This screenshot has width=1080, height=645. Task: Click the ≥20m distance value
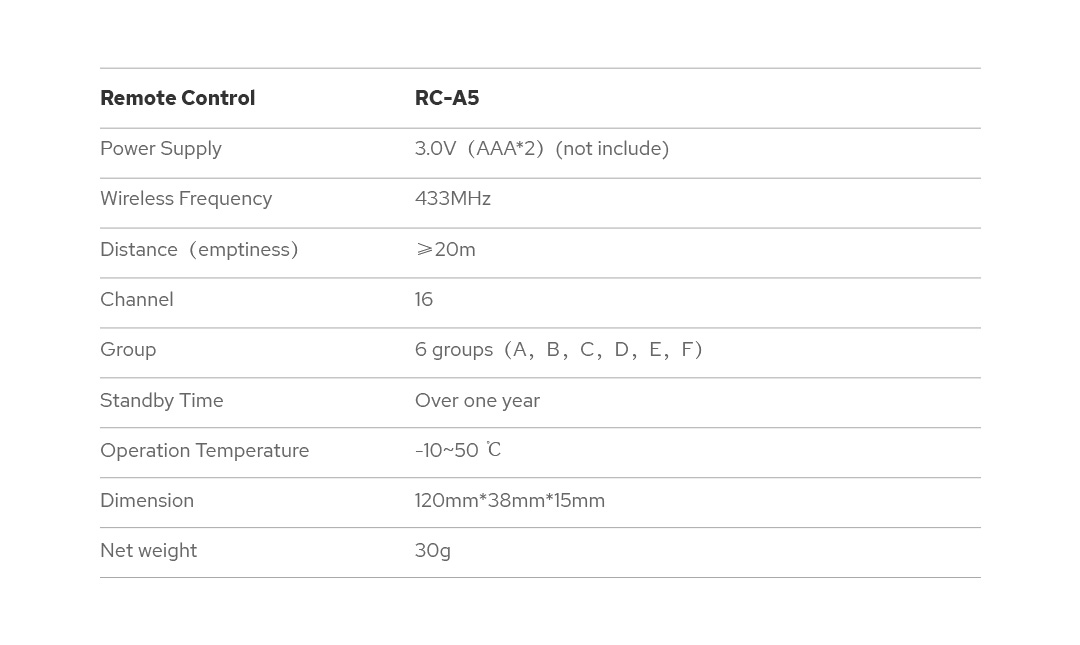[445, 249]
